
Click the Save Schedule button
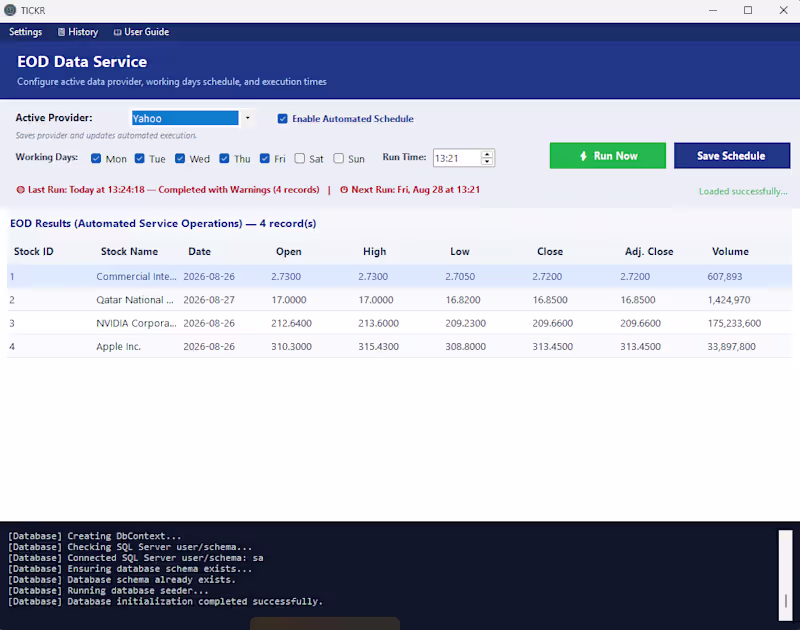point(732,156)
